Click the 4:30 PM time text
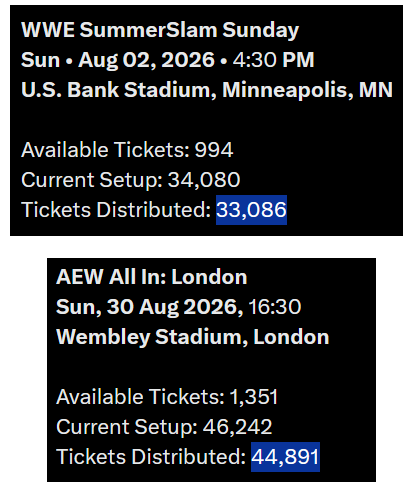Screen dimensions: 412x490 click(274, 60)
